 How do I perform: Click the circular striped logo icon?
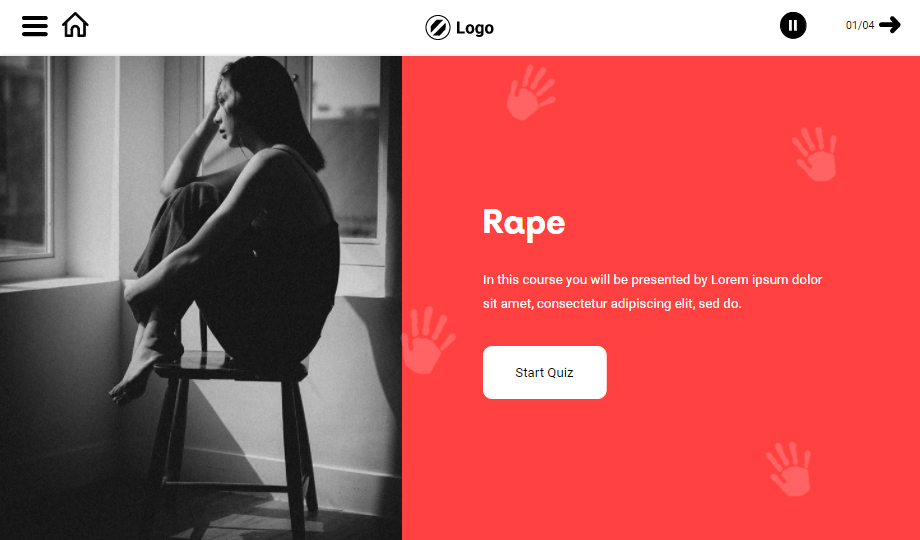438,28
